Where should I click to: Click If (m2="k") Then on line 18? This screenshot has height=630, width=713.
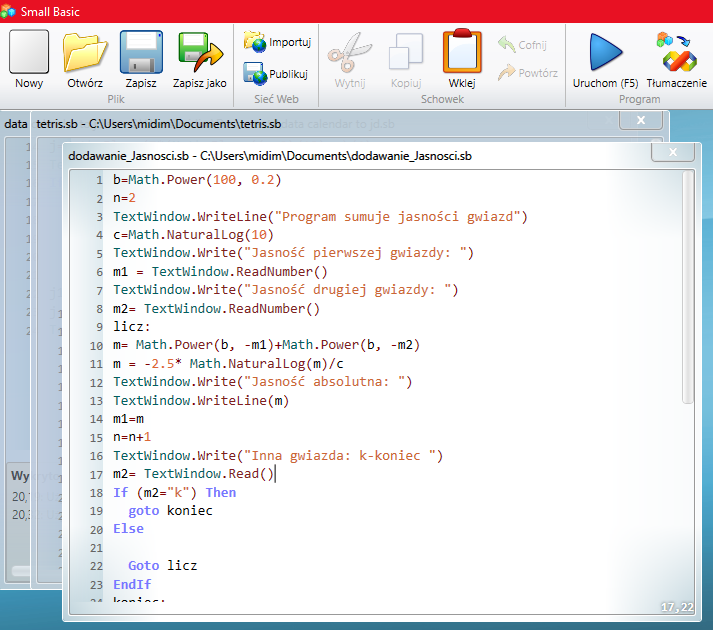(175, 493)
